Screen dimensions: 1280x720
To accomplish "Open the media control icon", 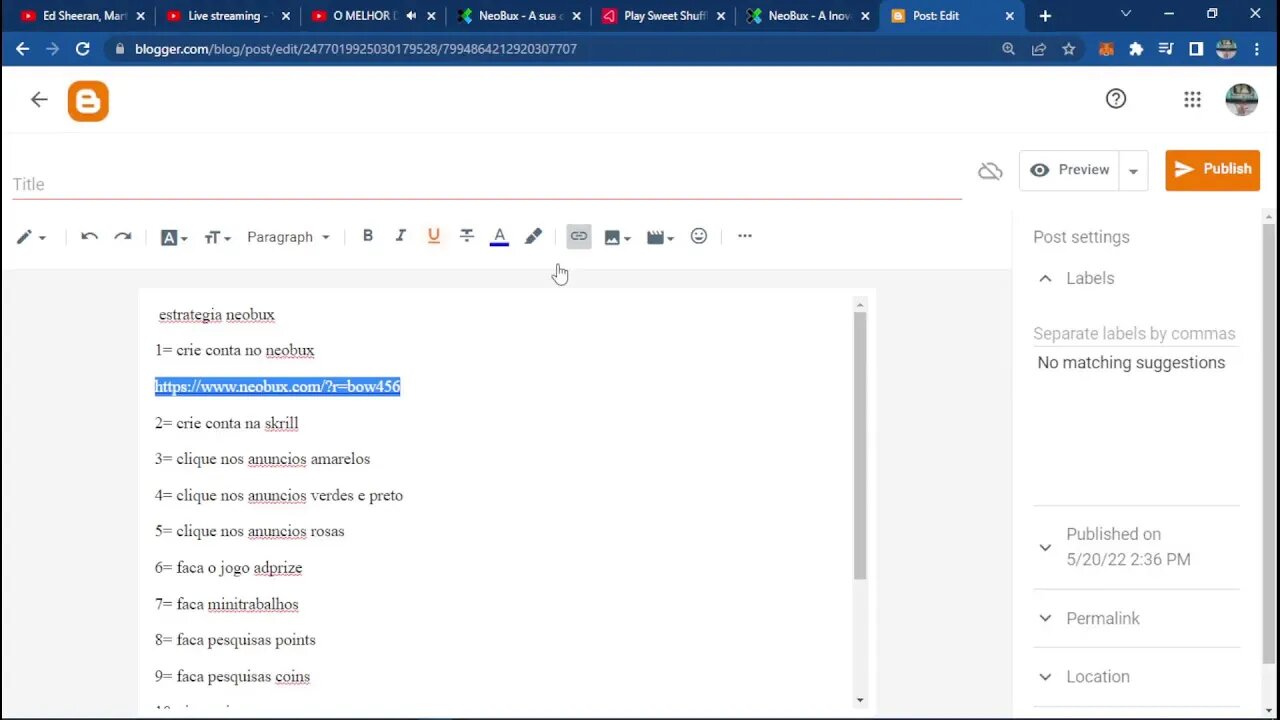I will [x=1166, y=49].
